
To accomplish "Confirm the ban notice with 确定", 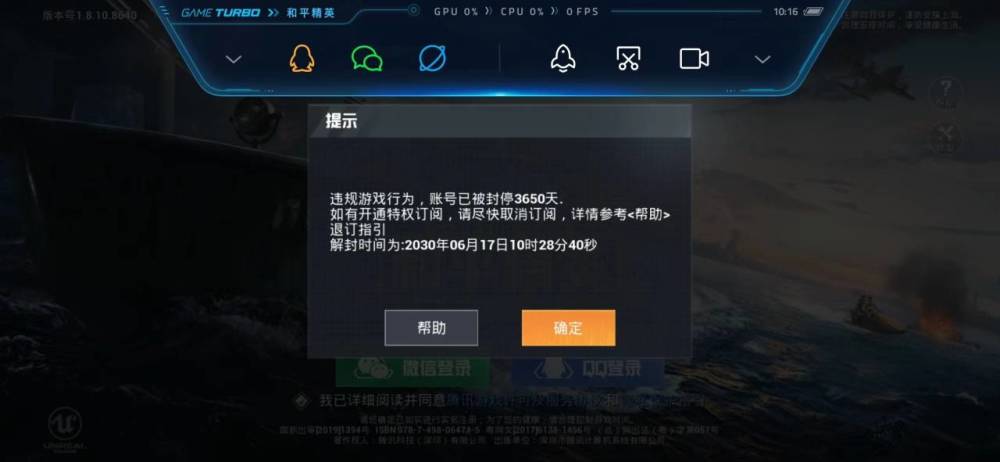I will coord(568,328).
